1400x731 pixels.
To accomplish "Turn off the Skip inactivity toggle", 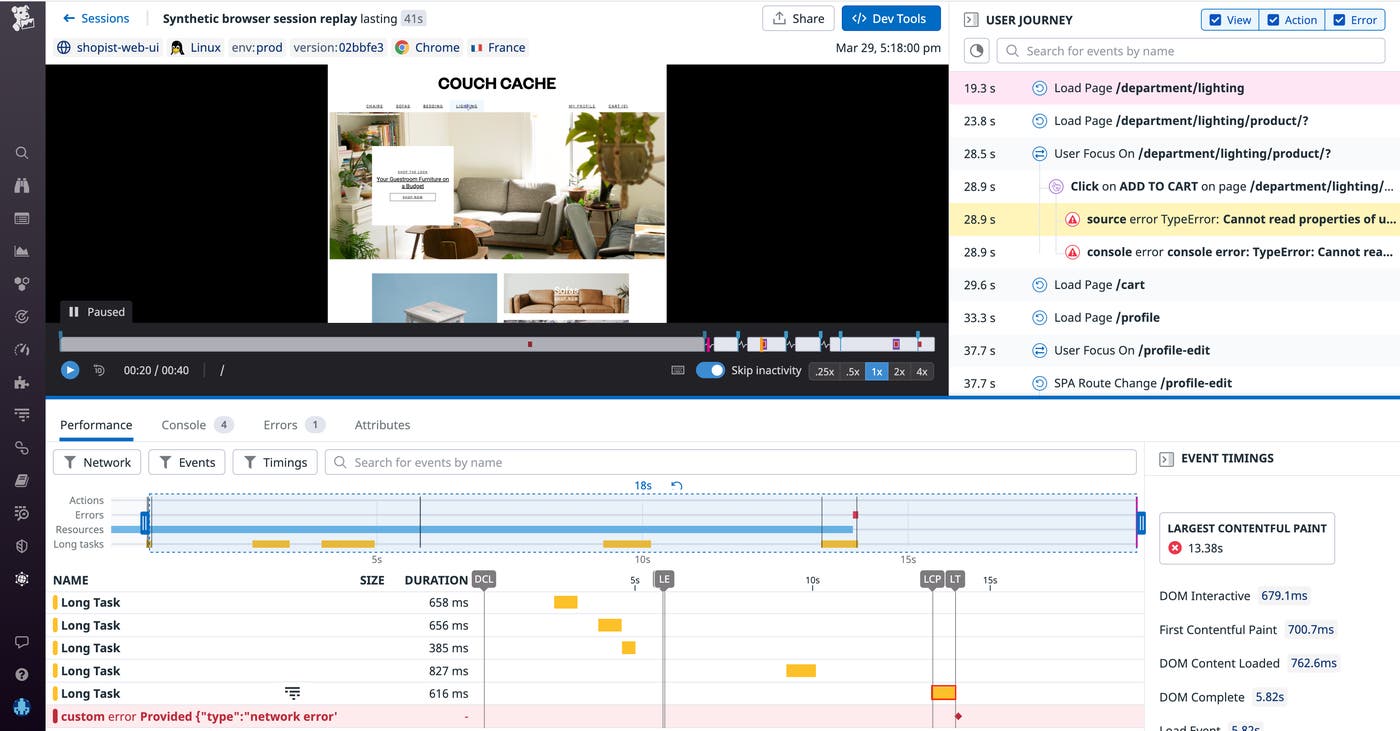I will [710, 370].
